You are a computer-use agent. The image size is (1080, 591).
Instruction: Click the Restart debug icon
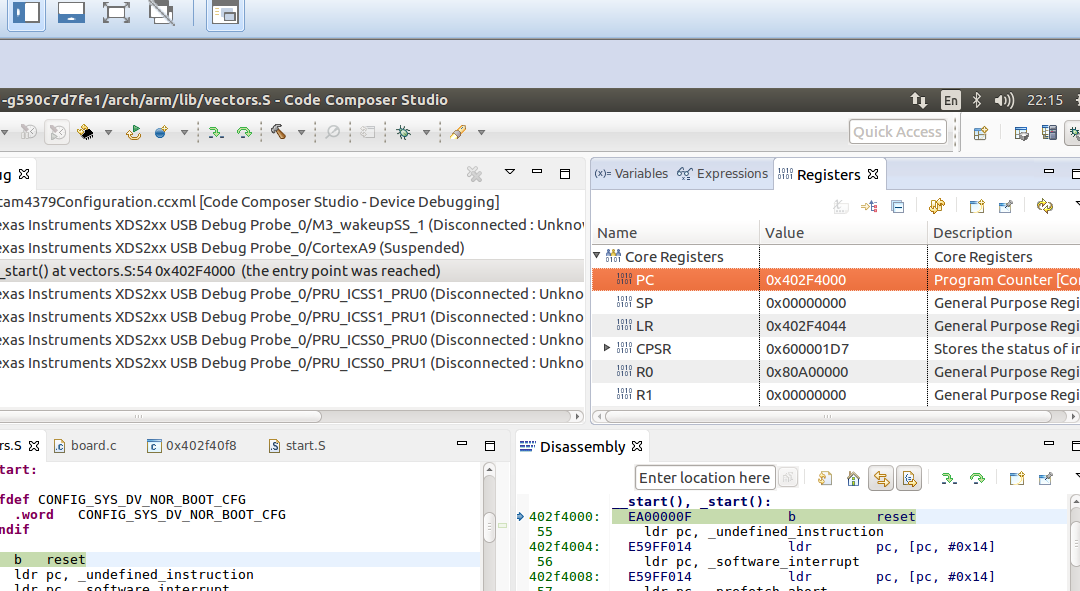134,132
